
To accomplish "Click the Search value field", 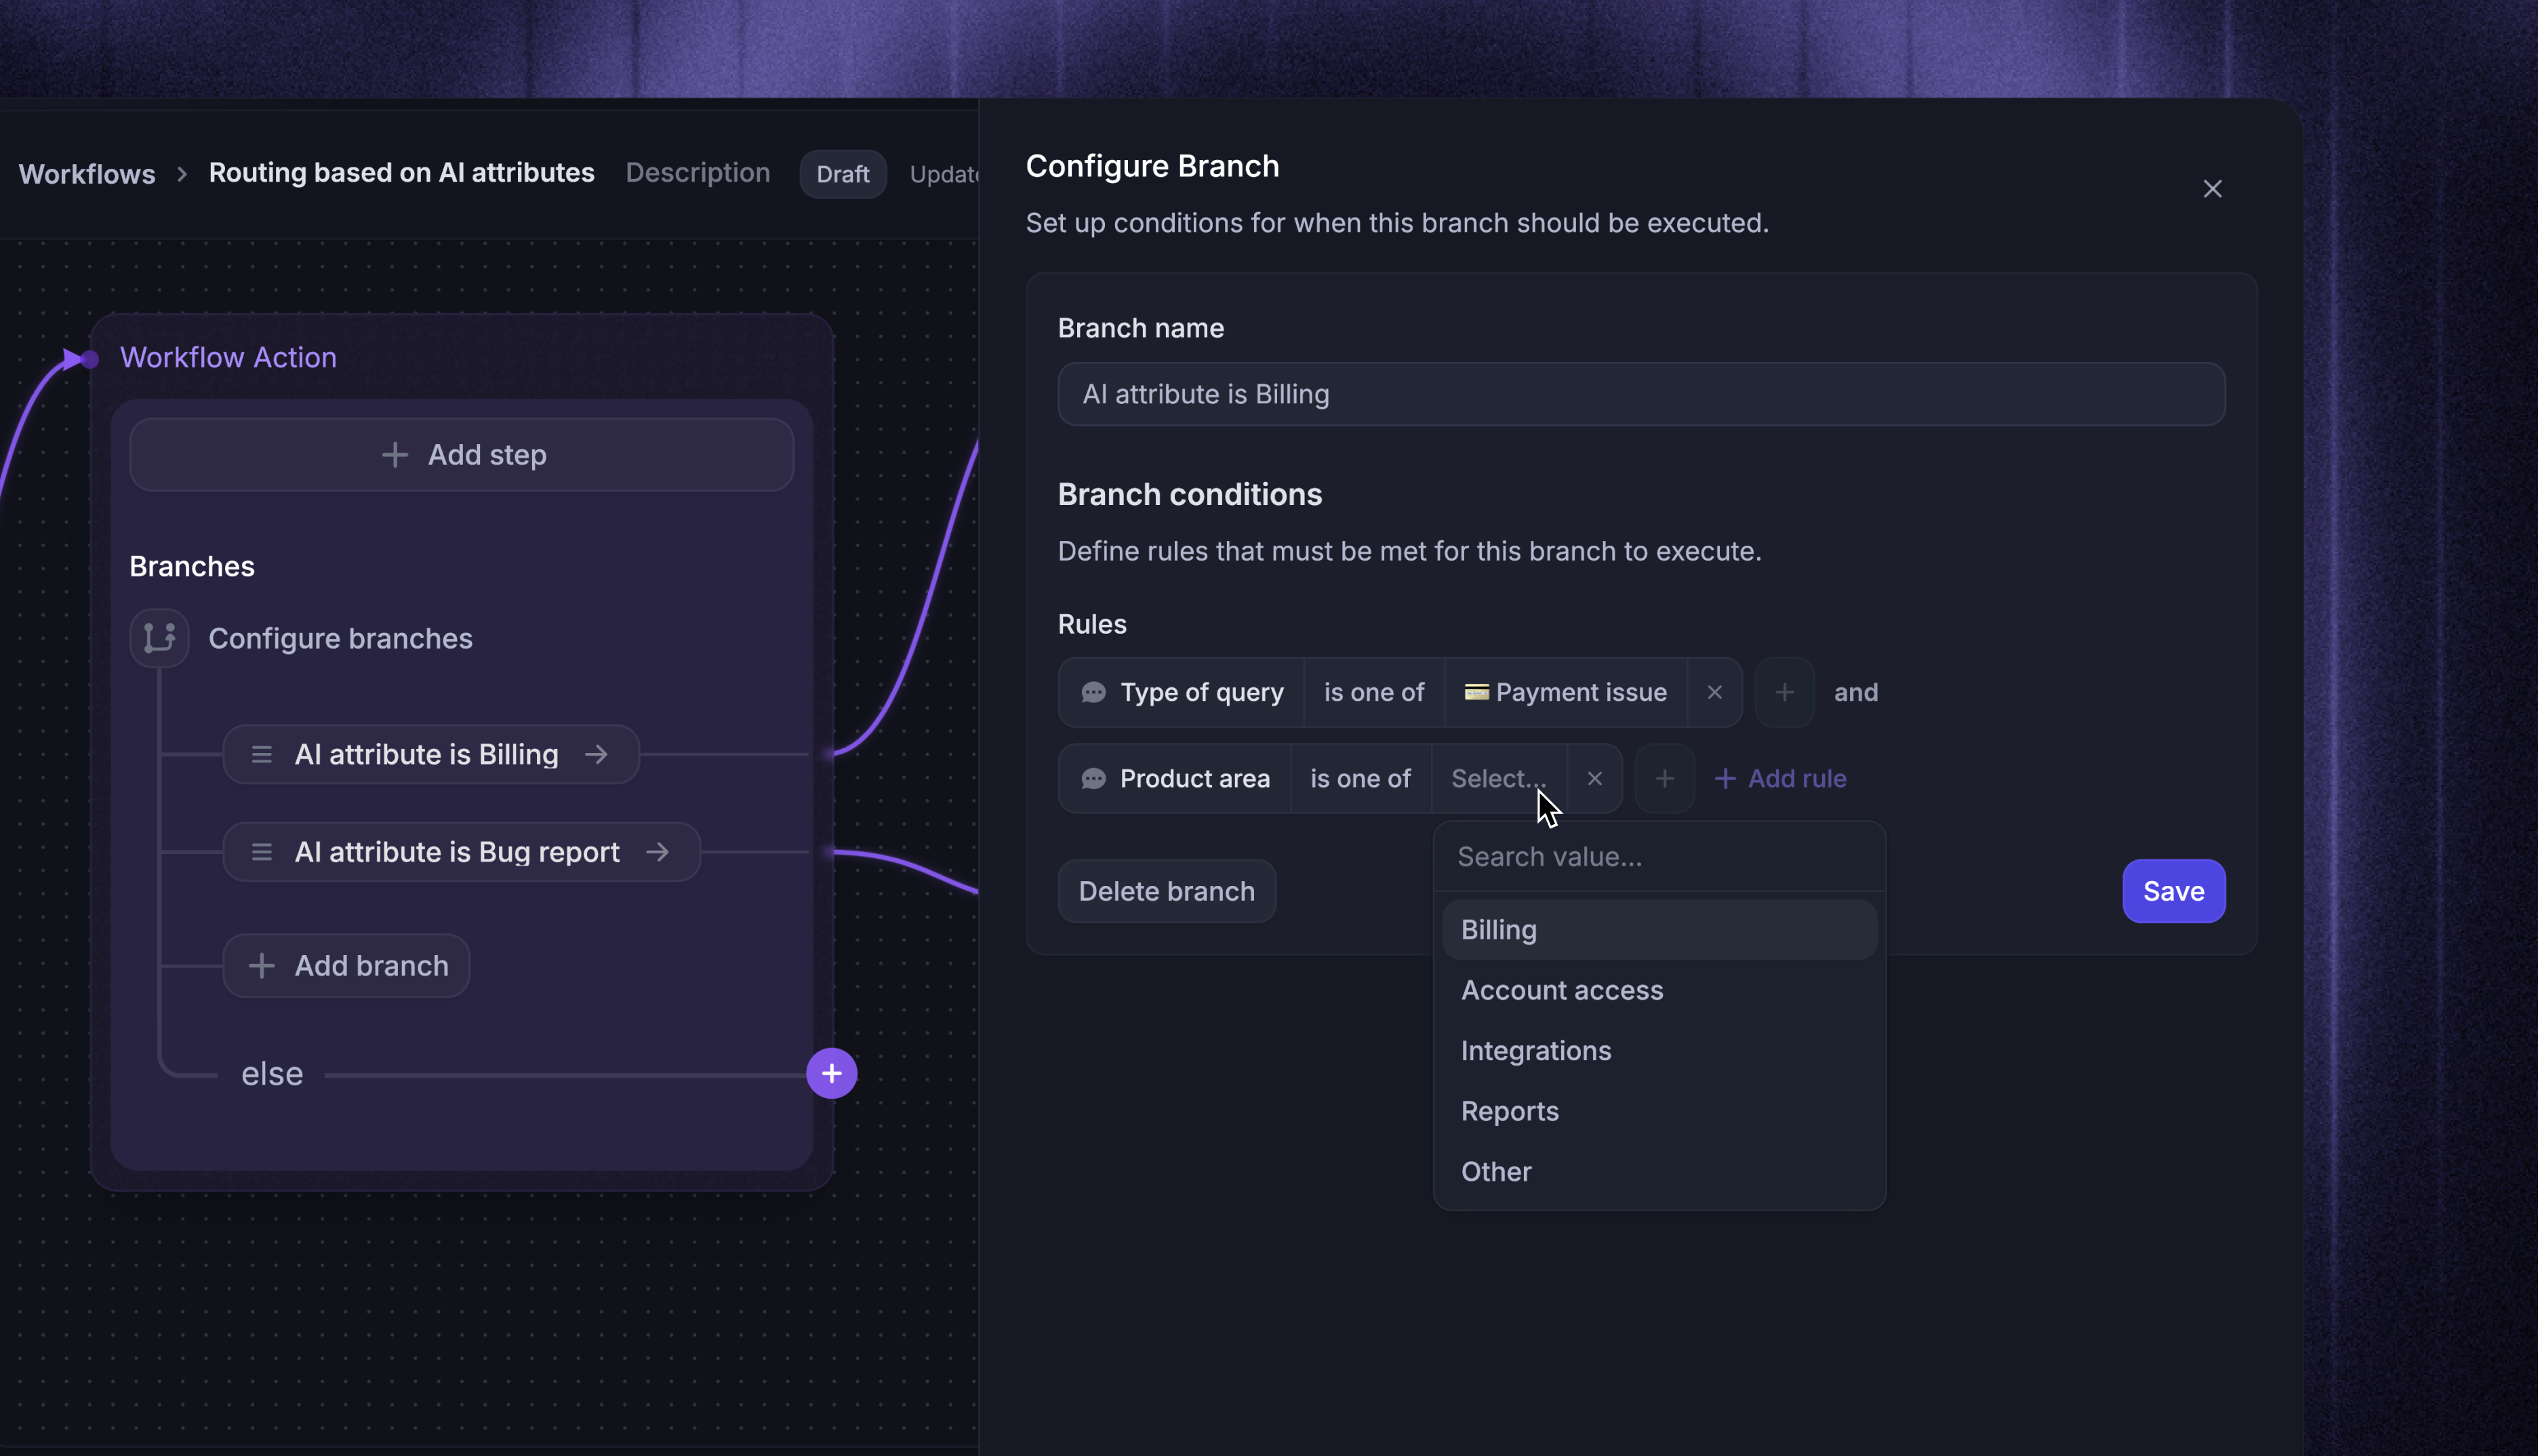I will pyautogui.click(x=1660, y=856).
